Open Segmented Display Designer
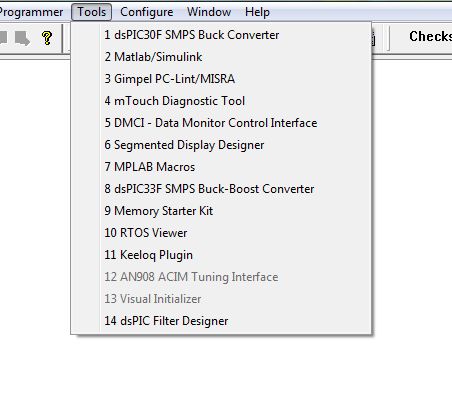 click(x=221, y=145)
